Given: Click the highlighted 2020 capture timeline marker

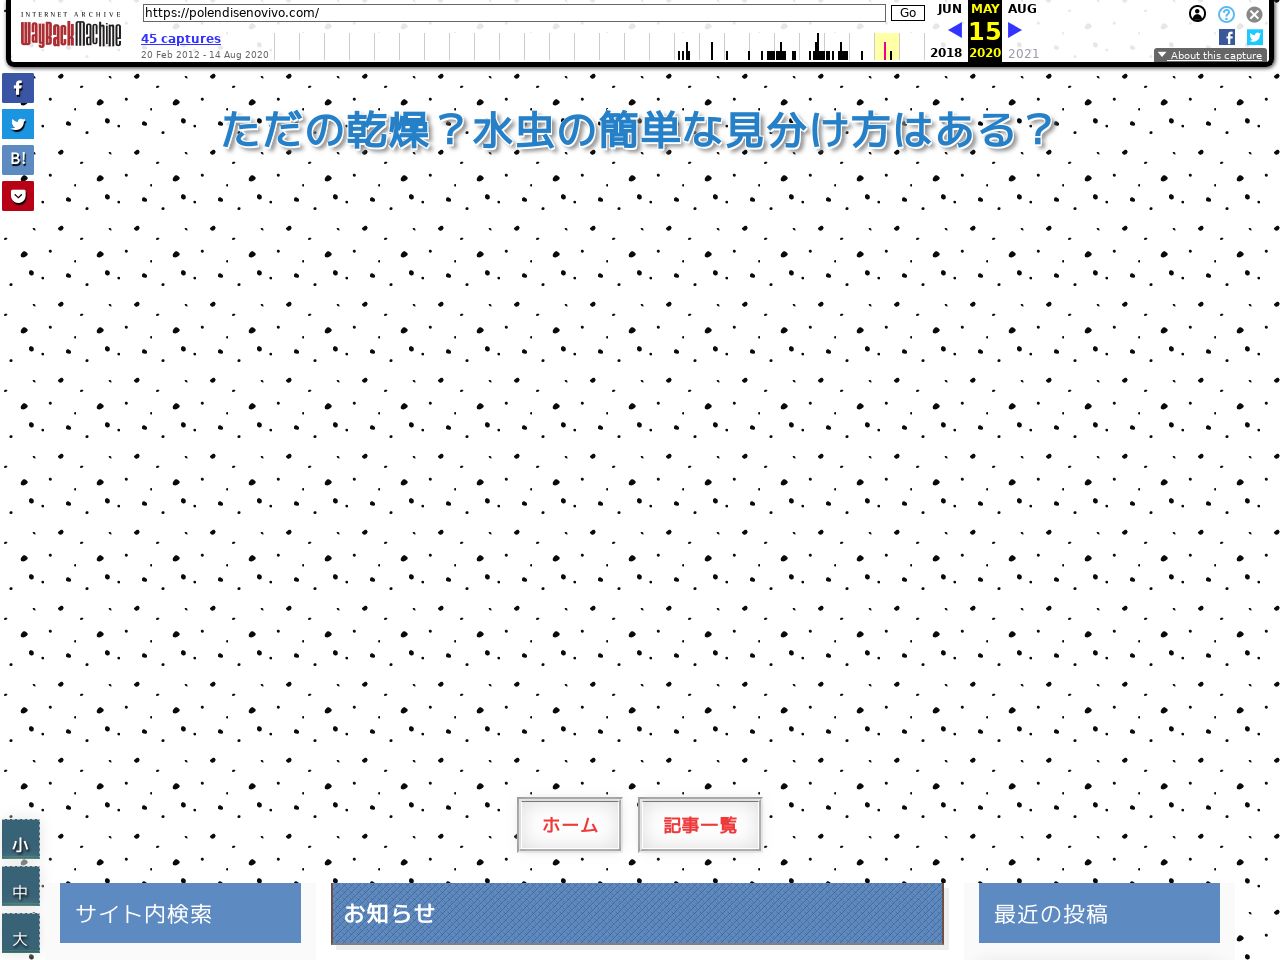Looking at the screenshot, I should [x=885, y=48].
